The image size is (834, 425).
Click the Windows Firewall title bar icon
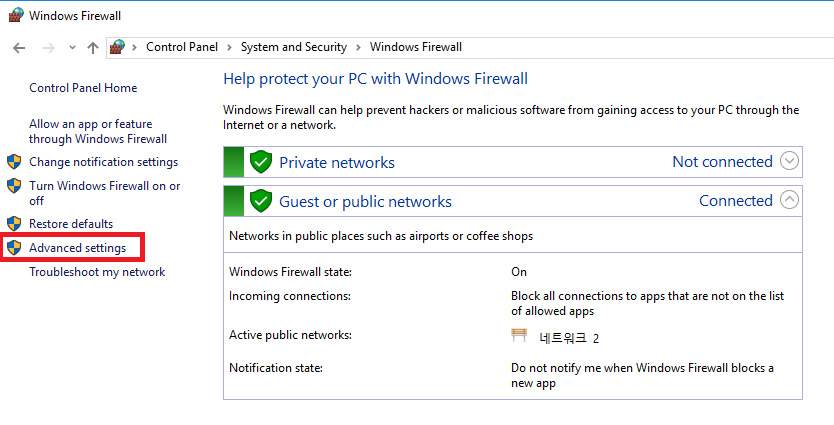16,15
